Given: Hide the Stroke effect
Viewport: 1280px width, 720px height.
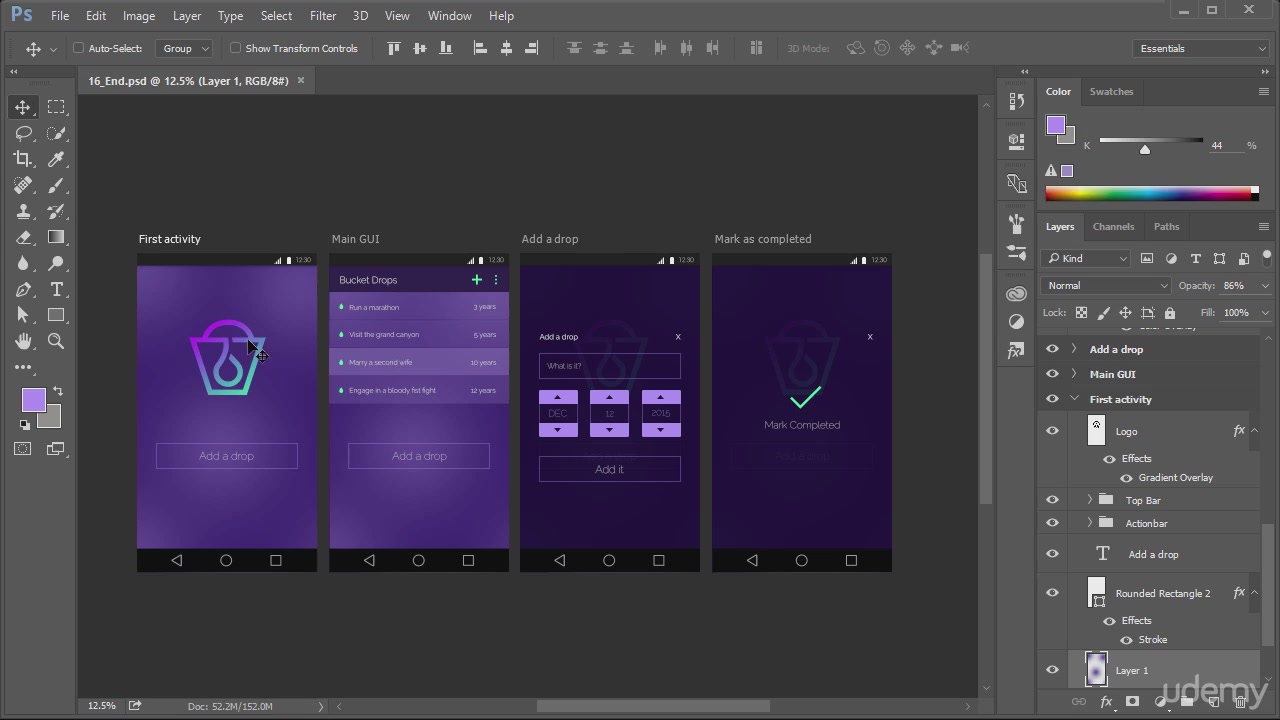Looking at the screenshot, I should pos(1127,640).
